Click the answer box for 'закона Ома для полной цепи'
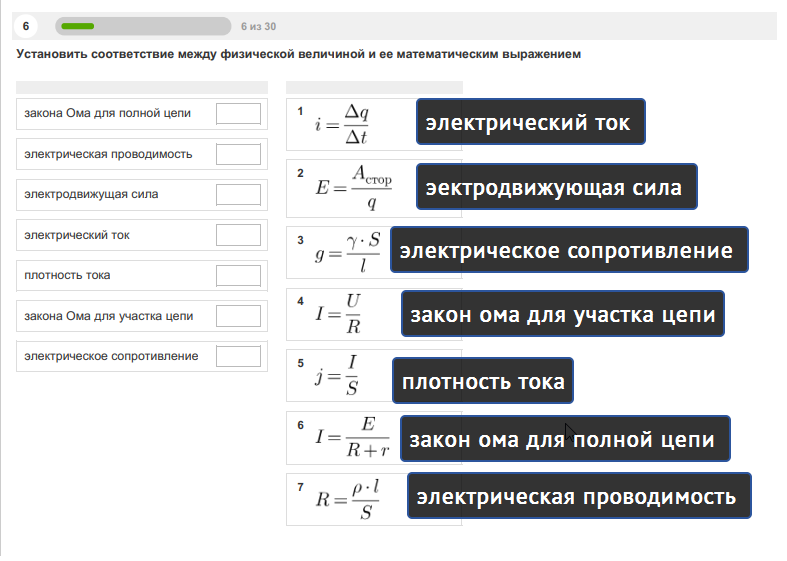 pyautogui.click(x=238, y=113)
